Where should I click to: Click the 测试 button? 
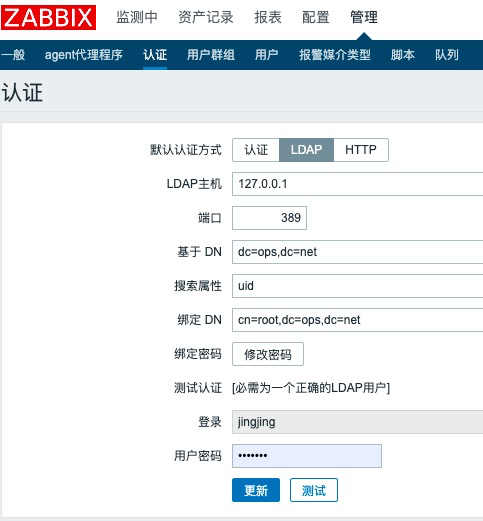click(x=314, y=490)
